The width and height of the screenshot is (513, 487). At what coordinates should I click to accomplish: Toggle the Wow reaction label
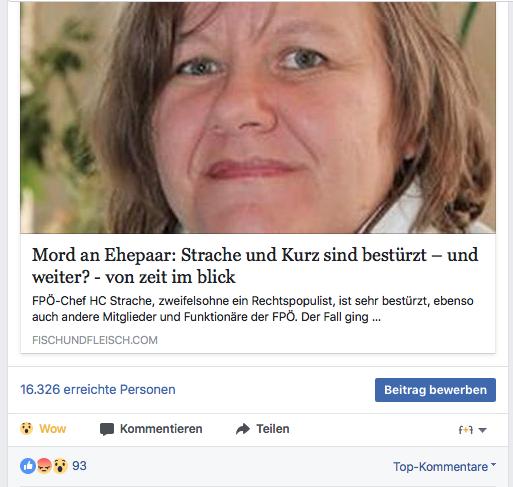53,429
